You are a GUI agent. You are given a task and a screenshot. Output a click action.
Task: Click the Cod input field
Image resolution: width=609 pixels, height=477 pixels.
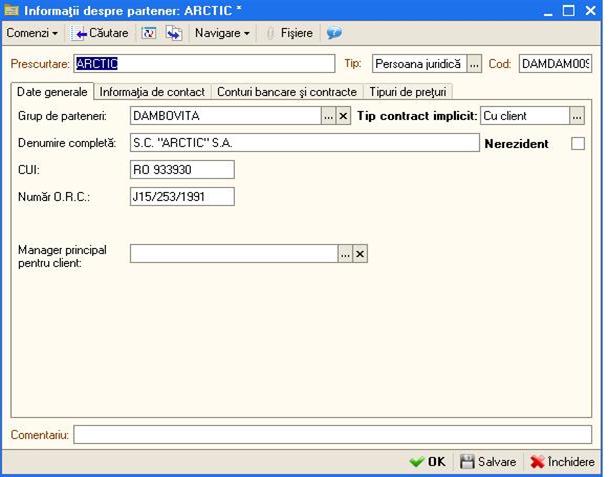555,63
